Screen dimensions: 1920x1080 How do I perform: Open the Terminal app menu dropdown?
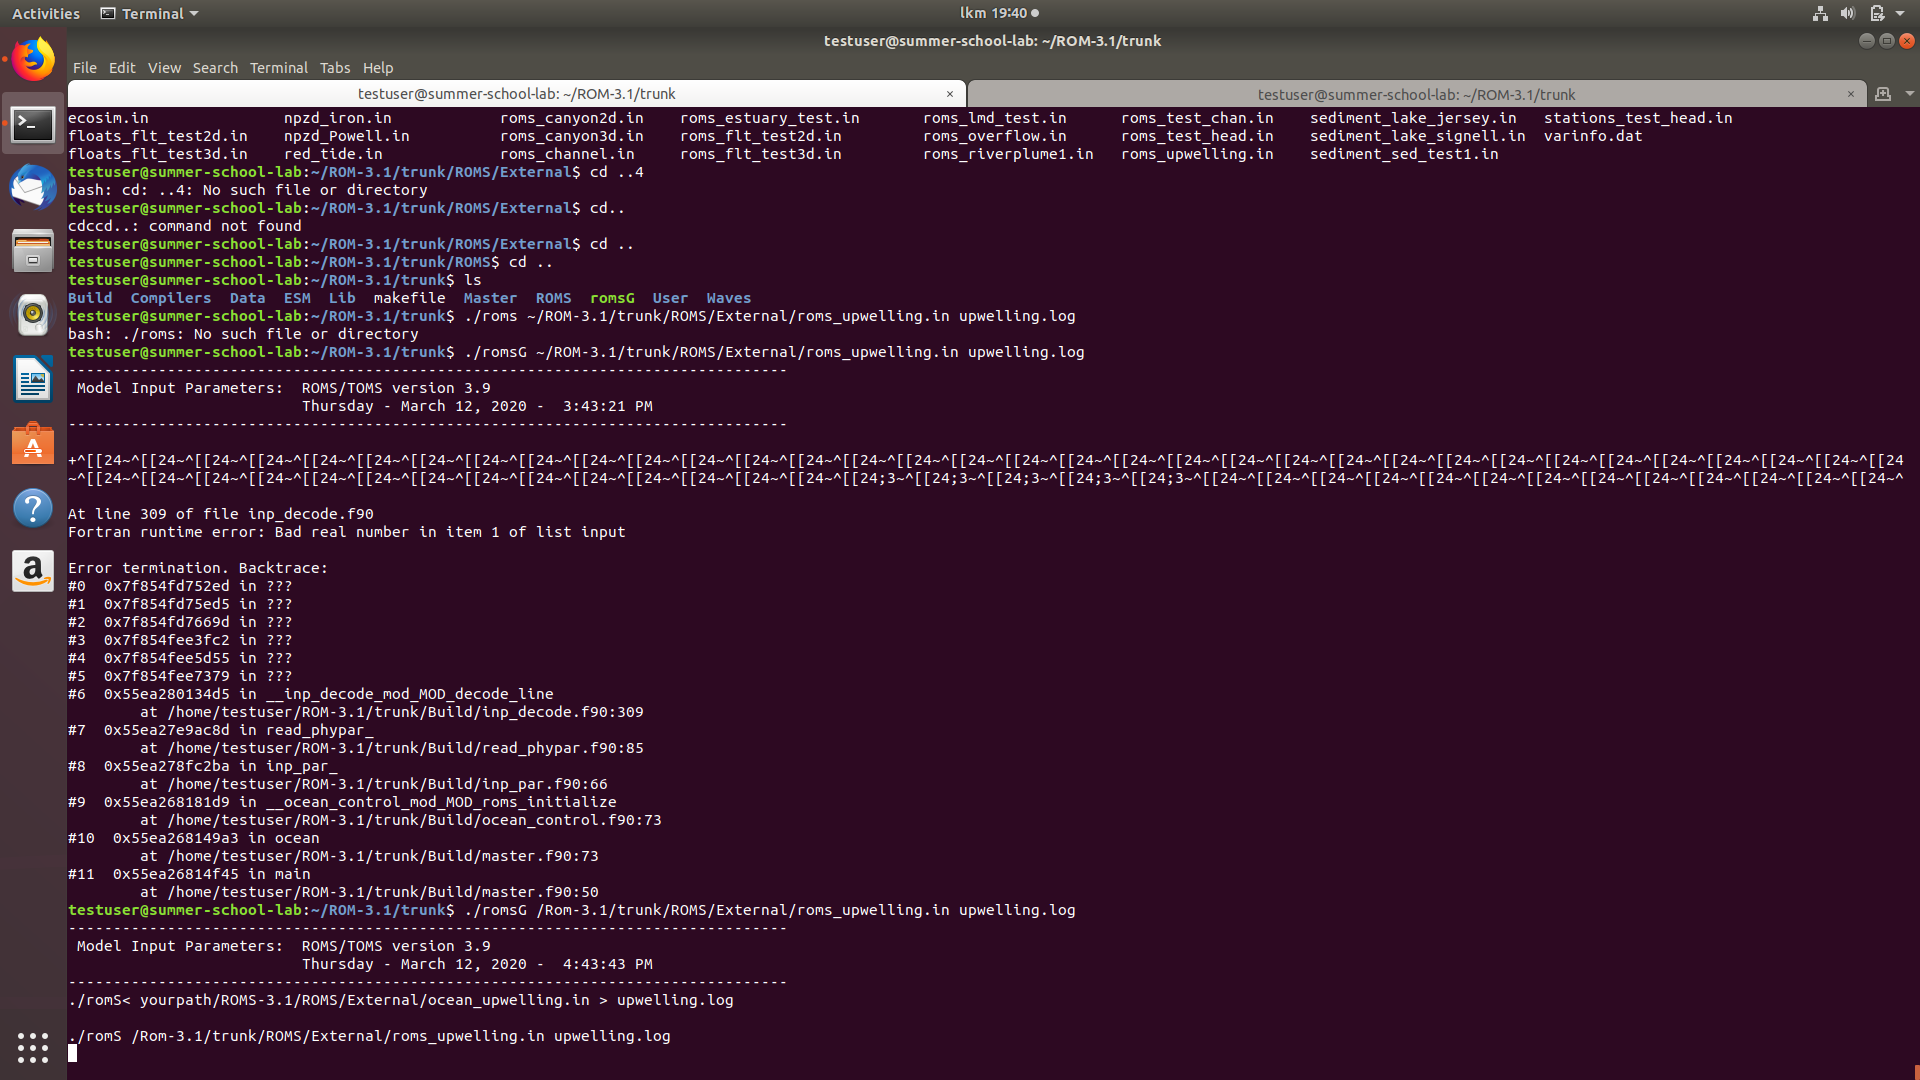[150, 13]
